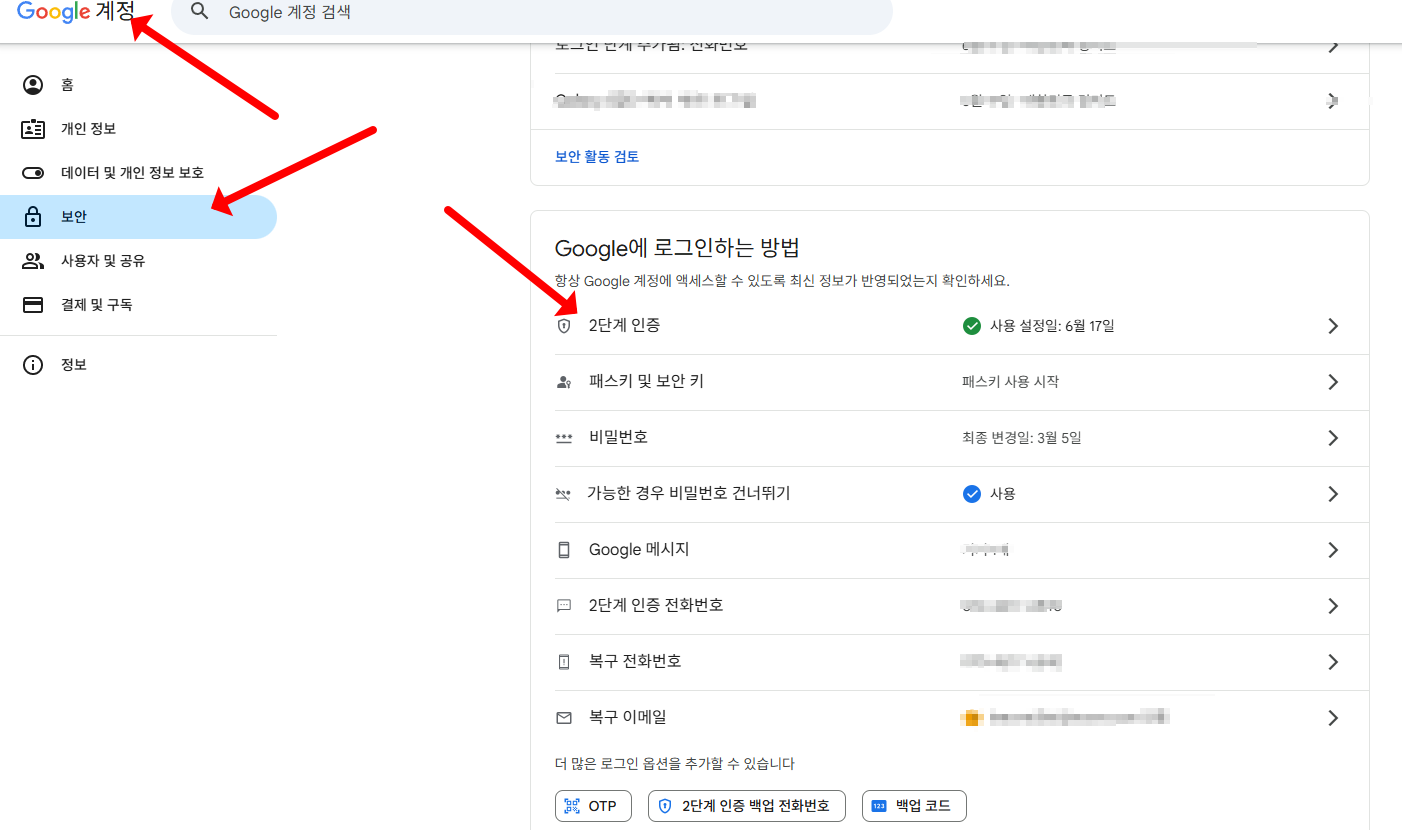Image resolution: width=1402 pixels, height=830 pixels.
Task: Click the 홈 profile icon
Action: (x=33, y=85)
